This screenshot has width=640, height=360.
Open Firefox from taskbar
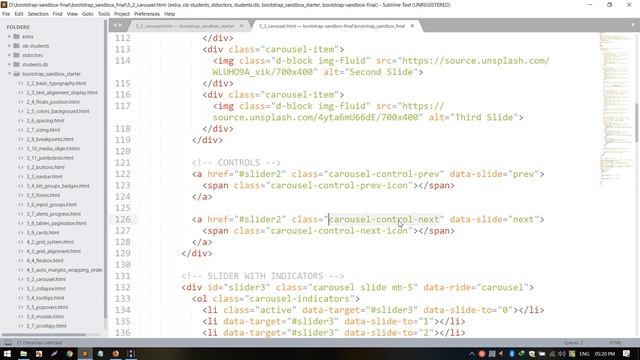coord(116,353)
